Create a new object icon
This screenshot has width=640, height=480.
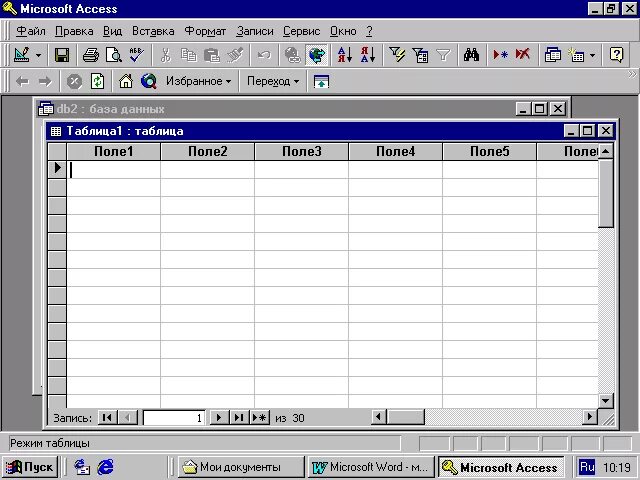pyautogui.click(x=576, y=55)
